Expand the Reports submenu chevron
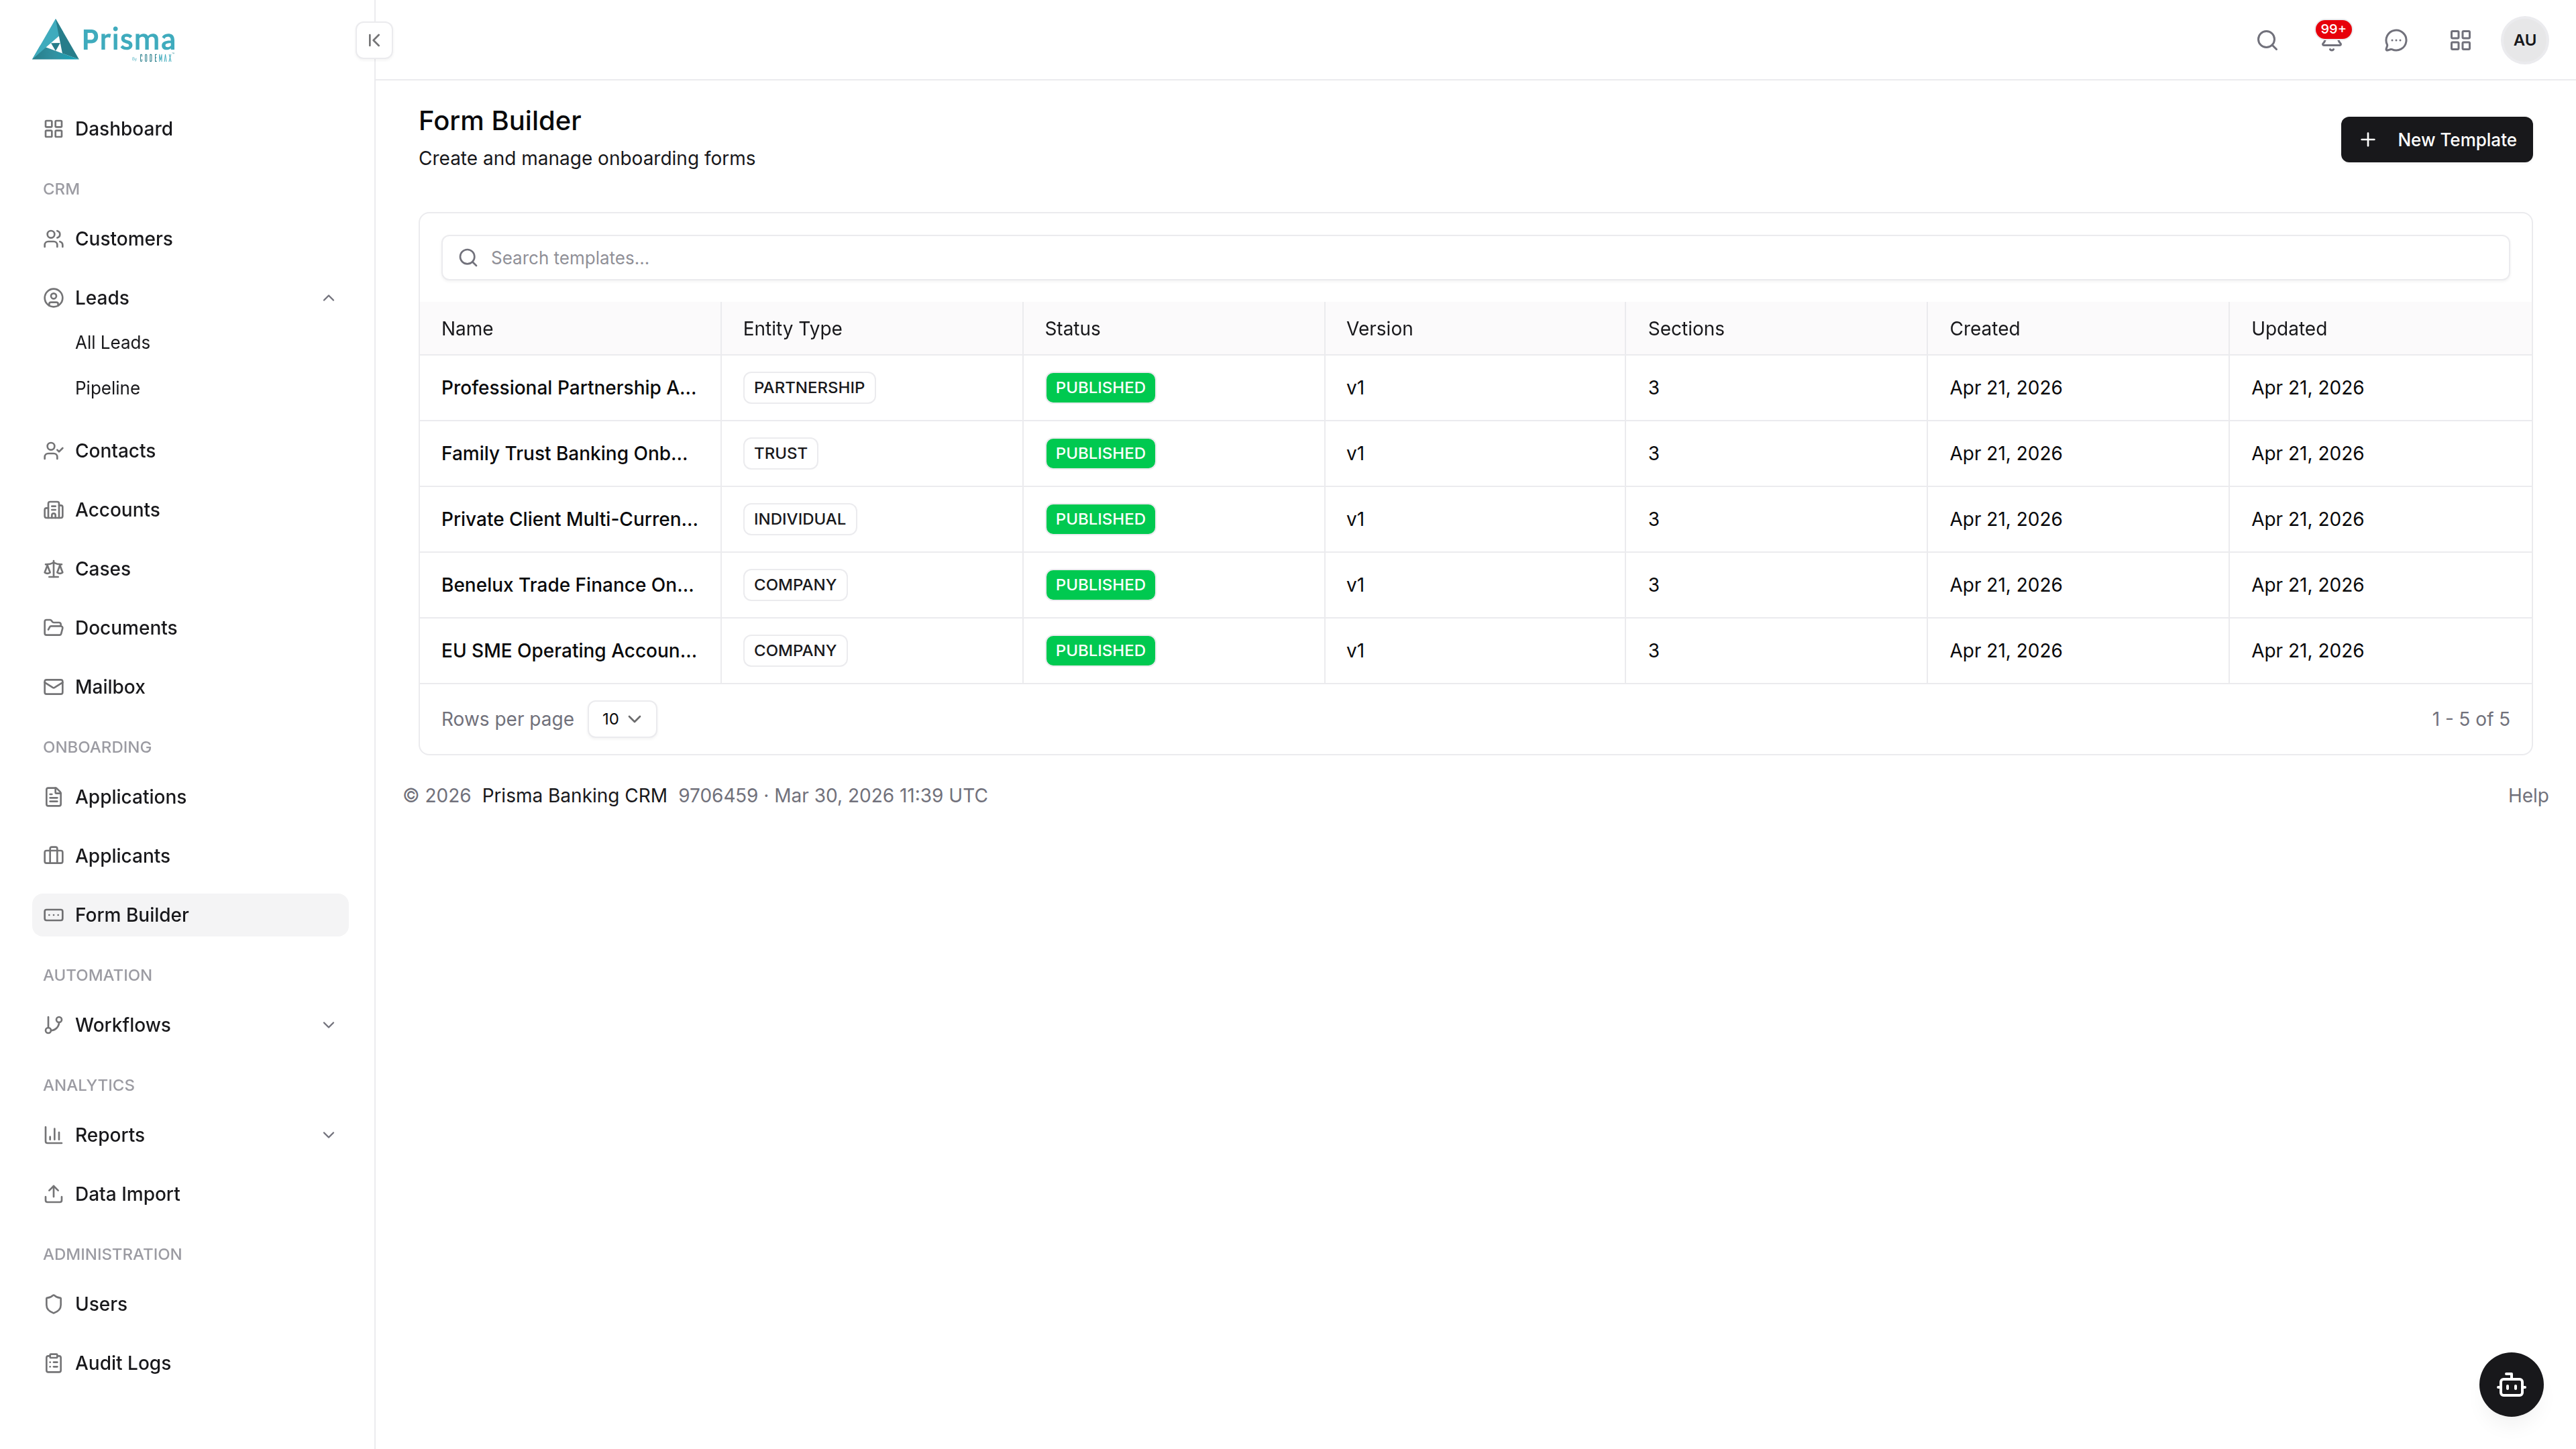Viewport: 2576px width, 1449px height. pos(328,1135)
